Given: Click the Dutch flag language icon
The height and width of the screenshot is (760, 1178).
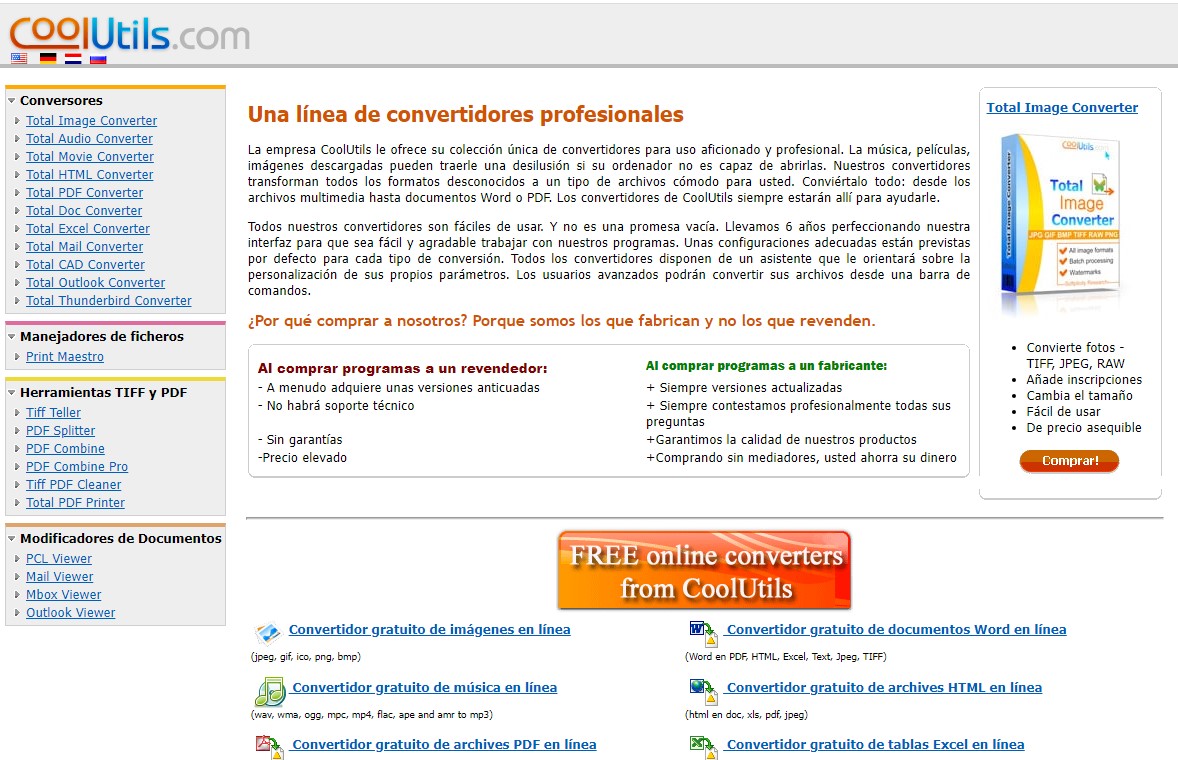Looking at the screenshot, I should 73,58.
